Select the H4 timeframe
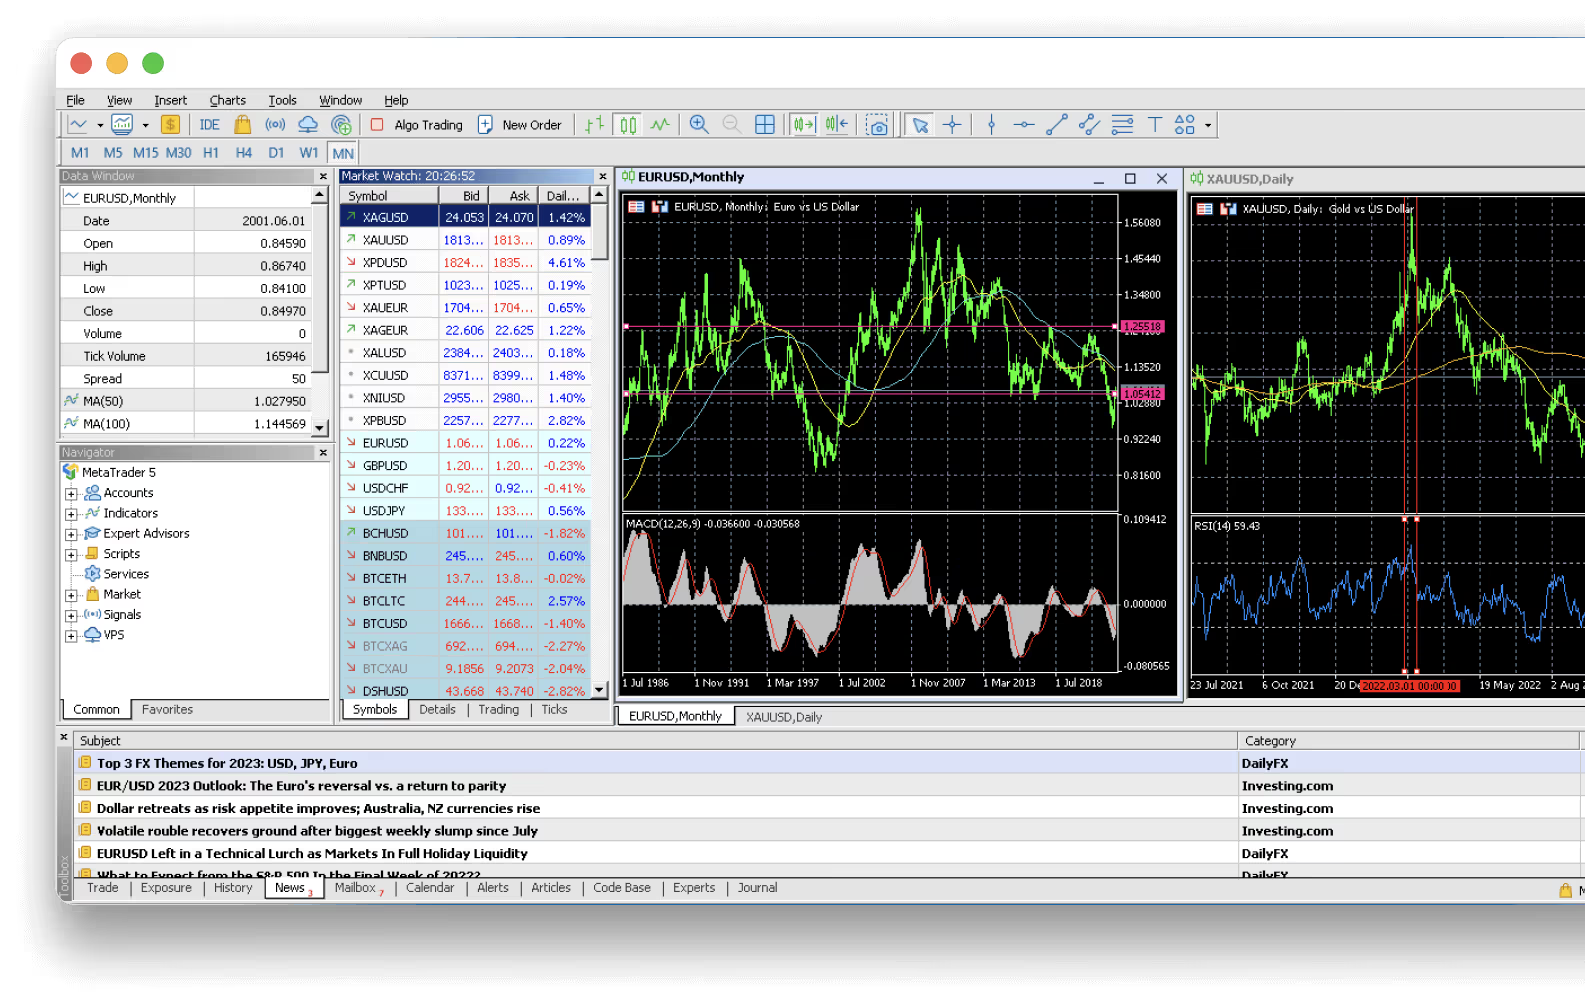1585x1003 pixels. (x=244, y=153)
